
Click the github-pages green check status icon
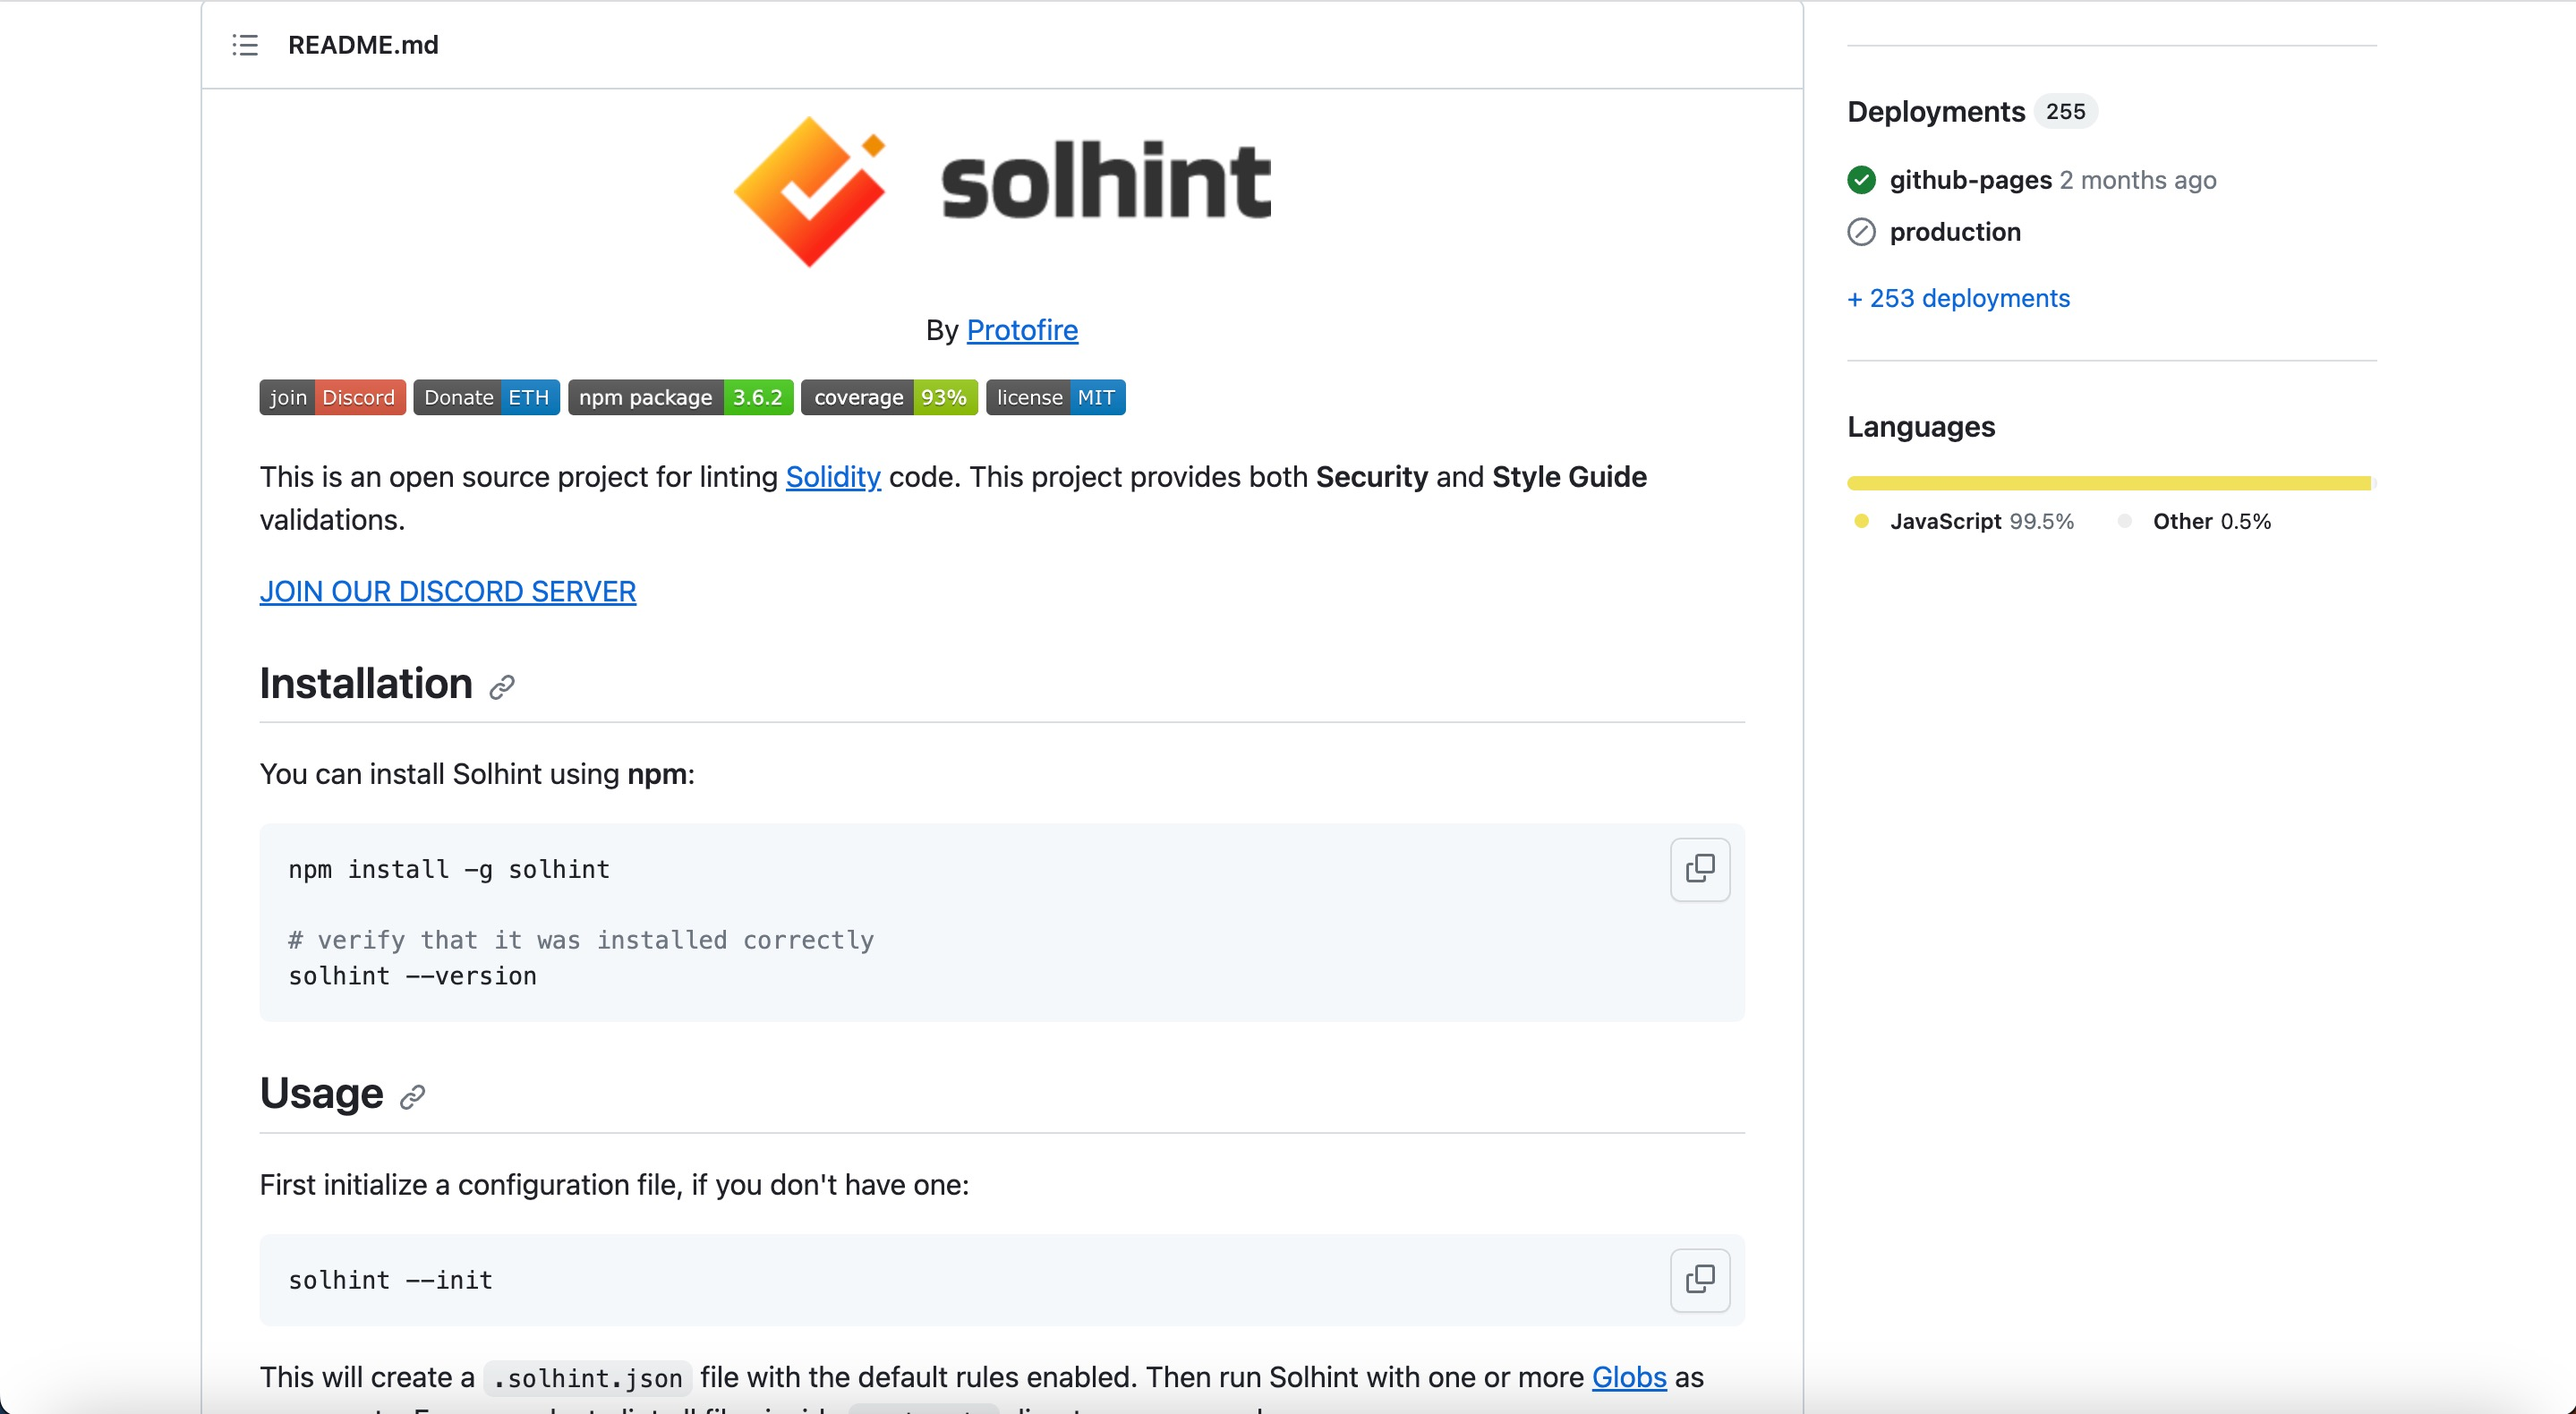pos(1861,180)
